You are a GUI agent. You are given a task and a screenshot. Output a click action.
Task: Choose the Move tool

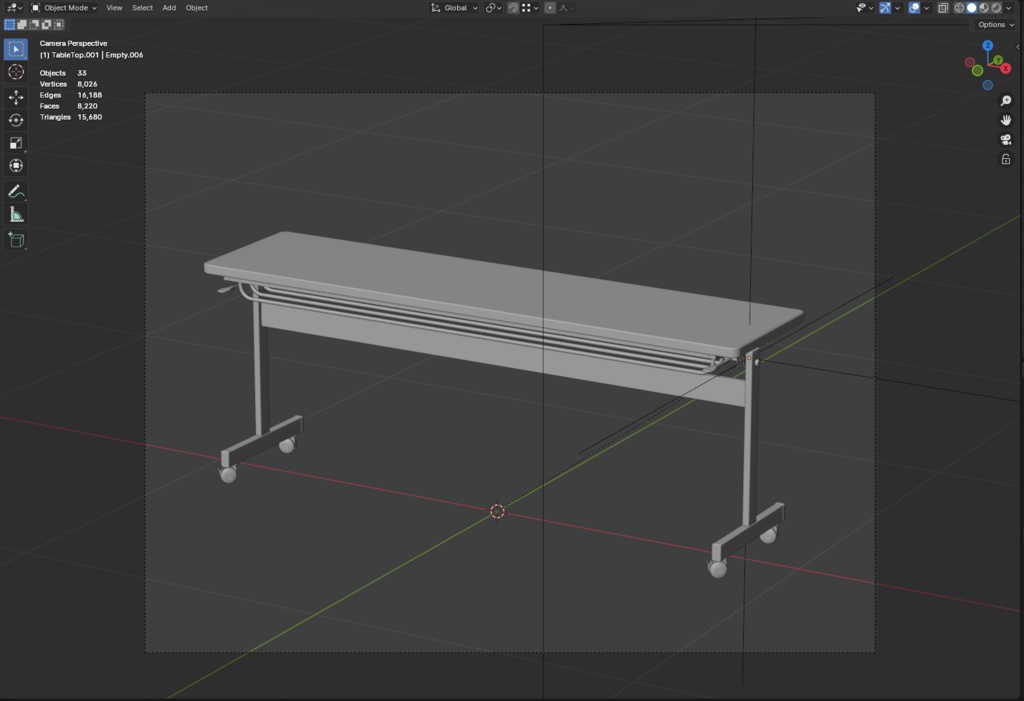16,97
